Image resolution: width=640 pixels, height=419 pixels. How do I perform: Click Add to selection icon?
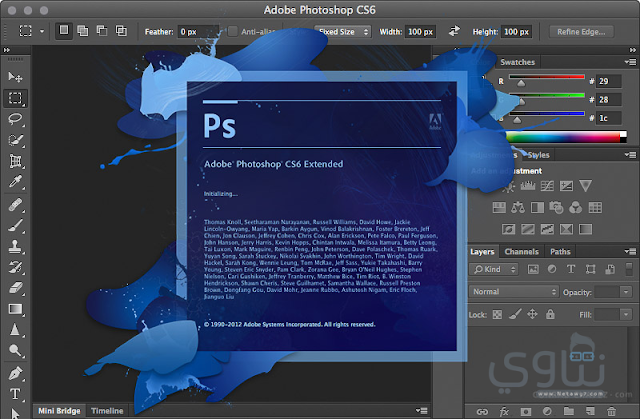coord(83,31)
